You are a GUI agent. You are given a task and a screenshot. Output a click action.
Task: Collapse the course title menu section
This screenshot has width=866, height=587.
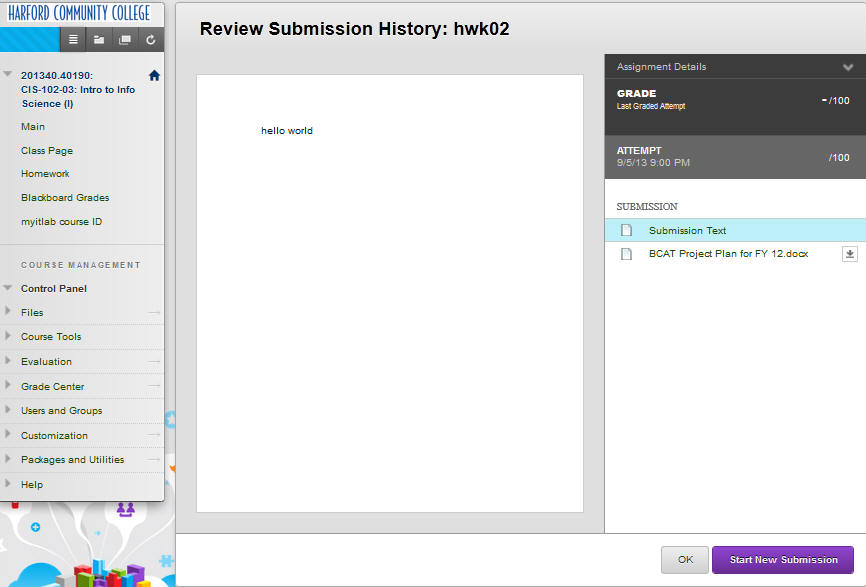coord(8,74)
